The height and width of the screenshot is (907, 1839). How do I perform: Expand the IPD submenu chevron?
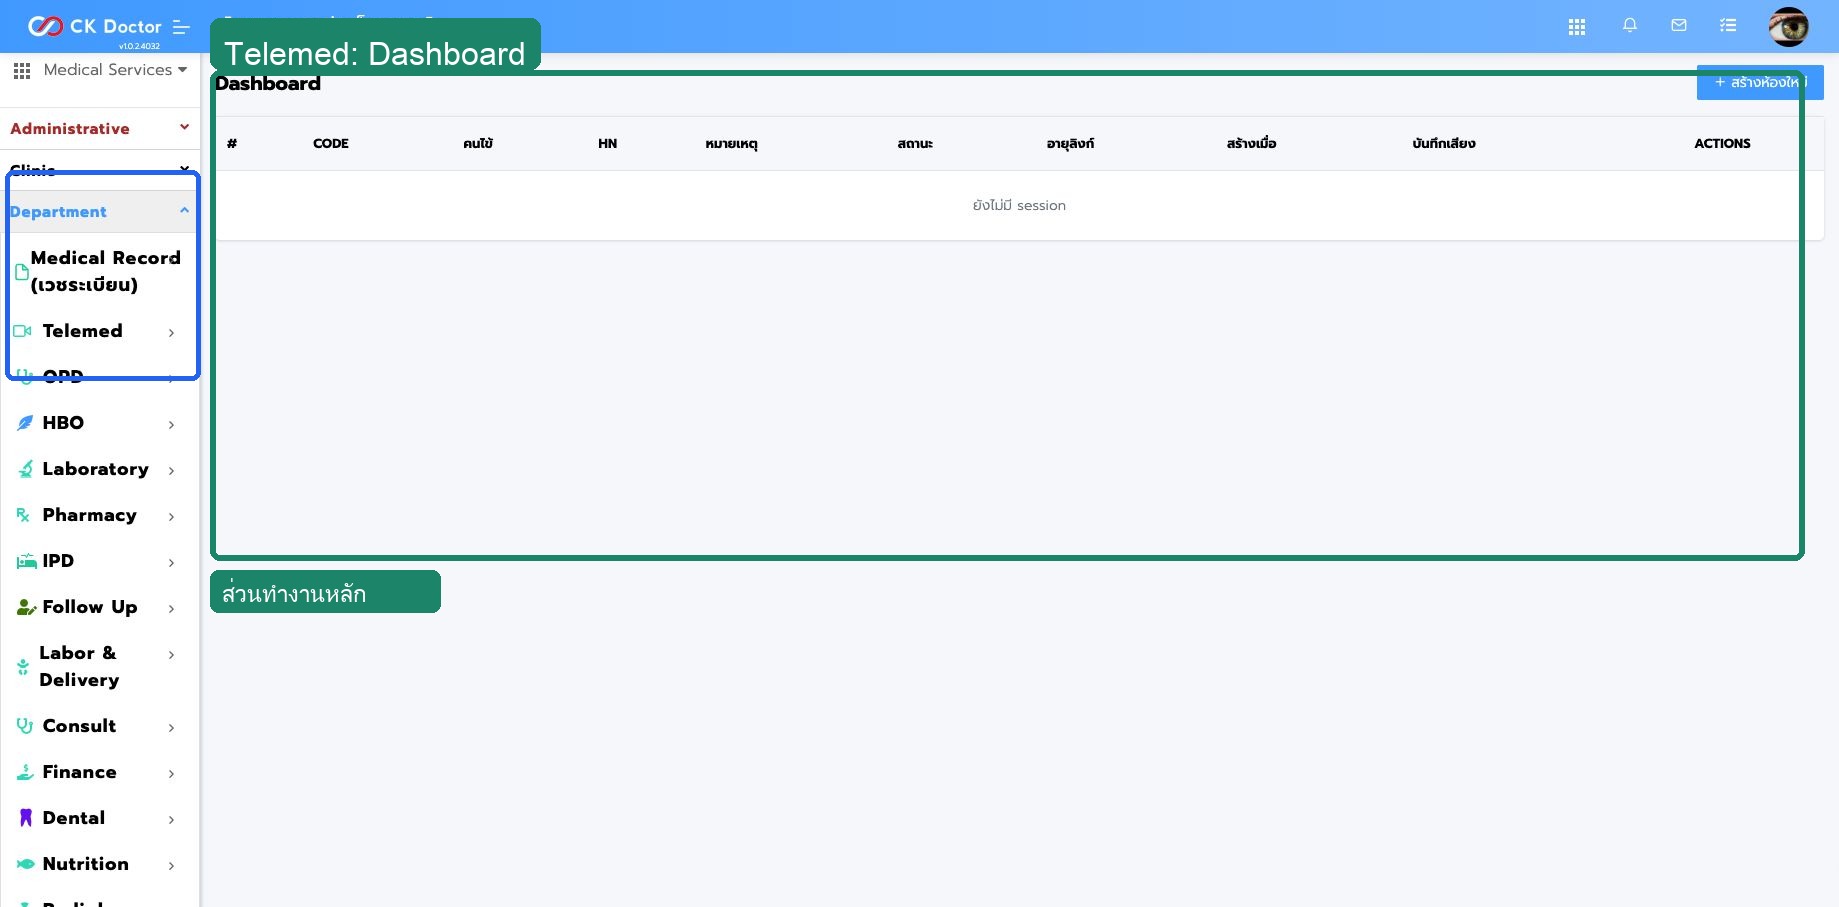coord(171,563)
